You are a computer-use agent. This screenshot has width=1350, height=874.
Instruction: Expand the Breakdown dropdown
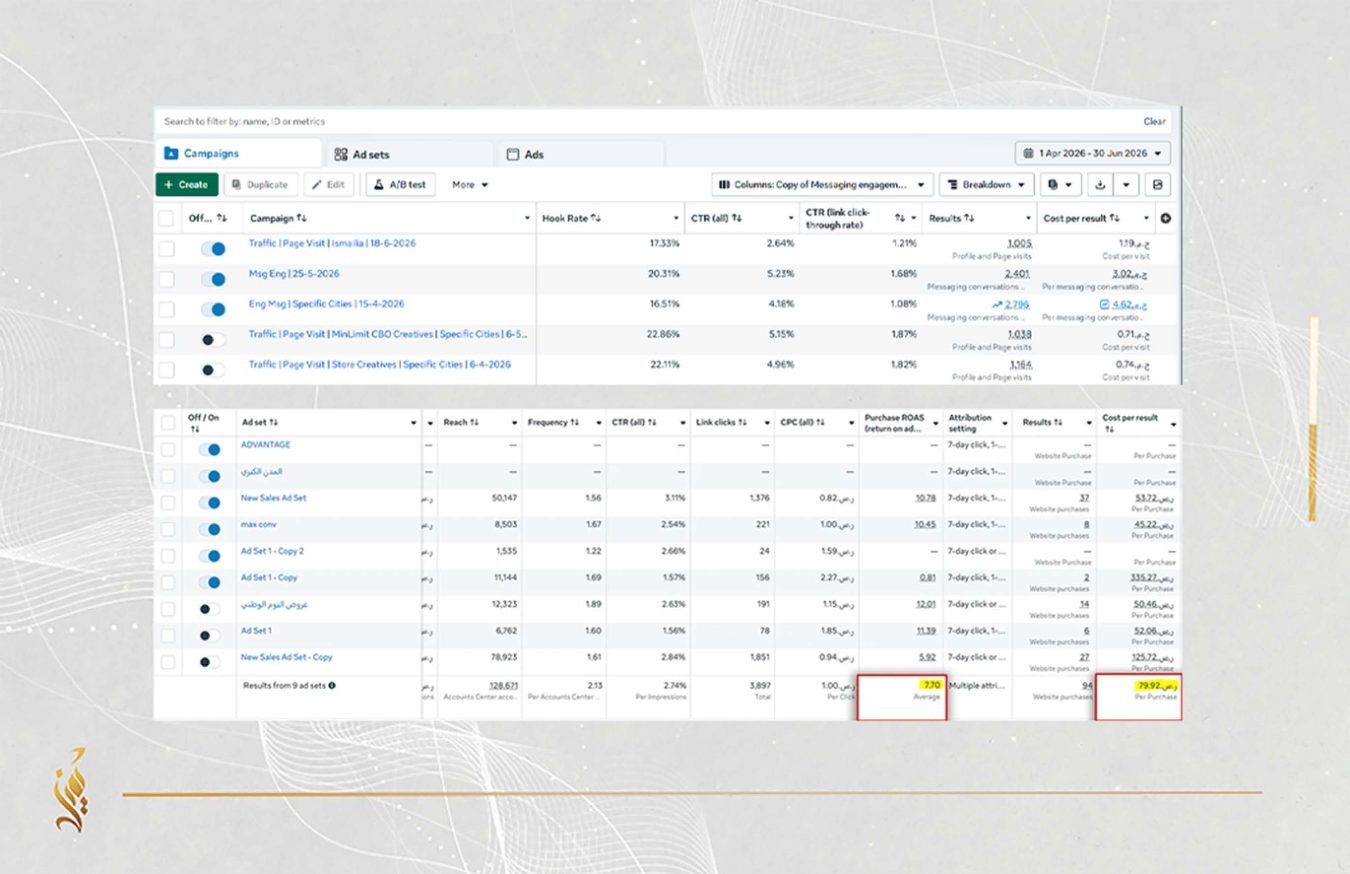(x=987, y=185)
